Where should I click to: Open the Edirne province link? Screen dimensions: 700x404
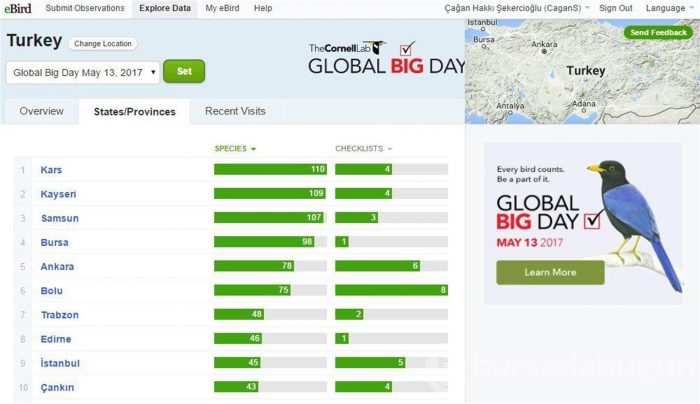[x=56, y=339]
